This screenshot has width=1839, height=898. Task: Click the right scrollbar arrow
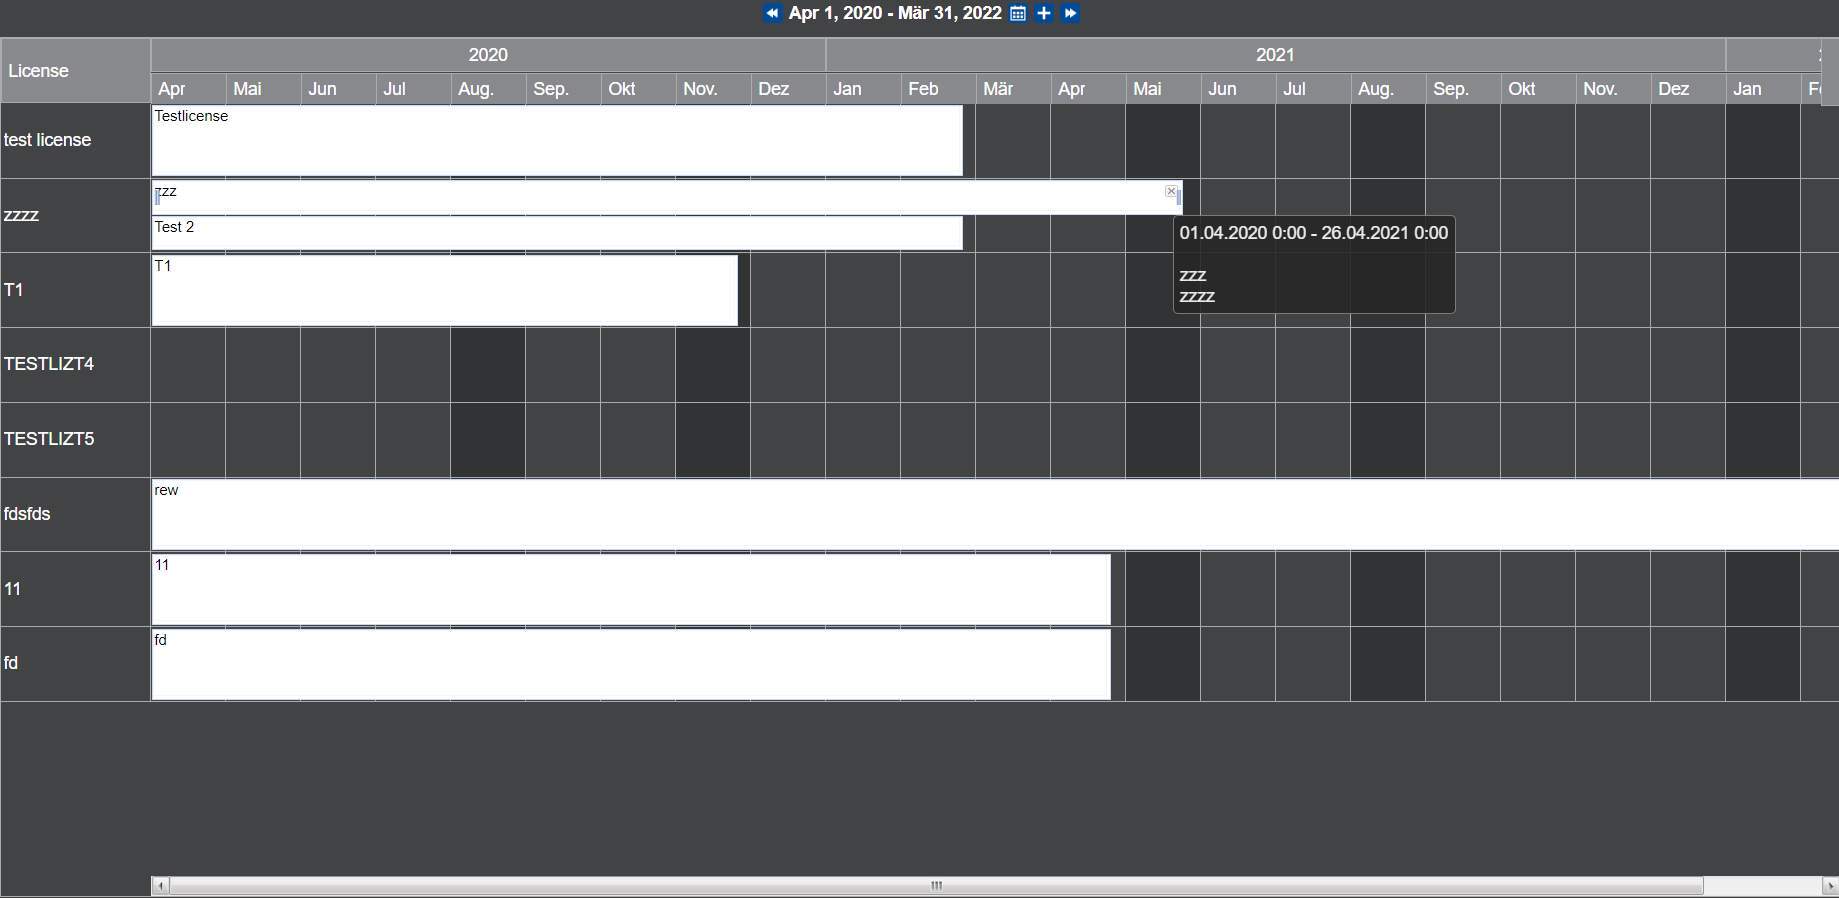coord(1829,886)
